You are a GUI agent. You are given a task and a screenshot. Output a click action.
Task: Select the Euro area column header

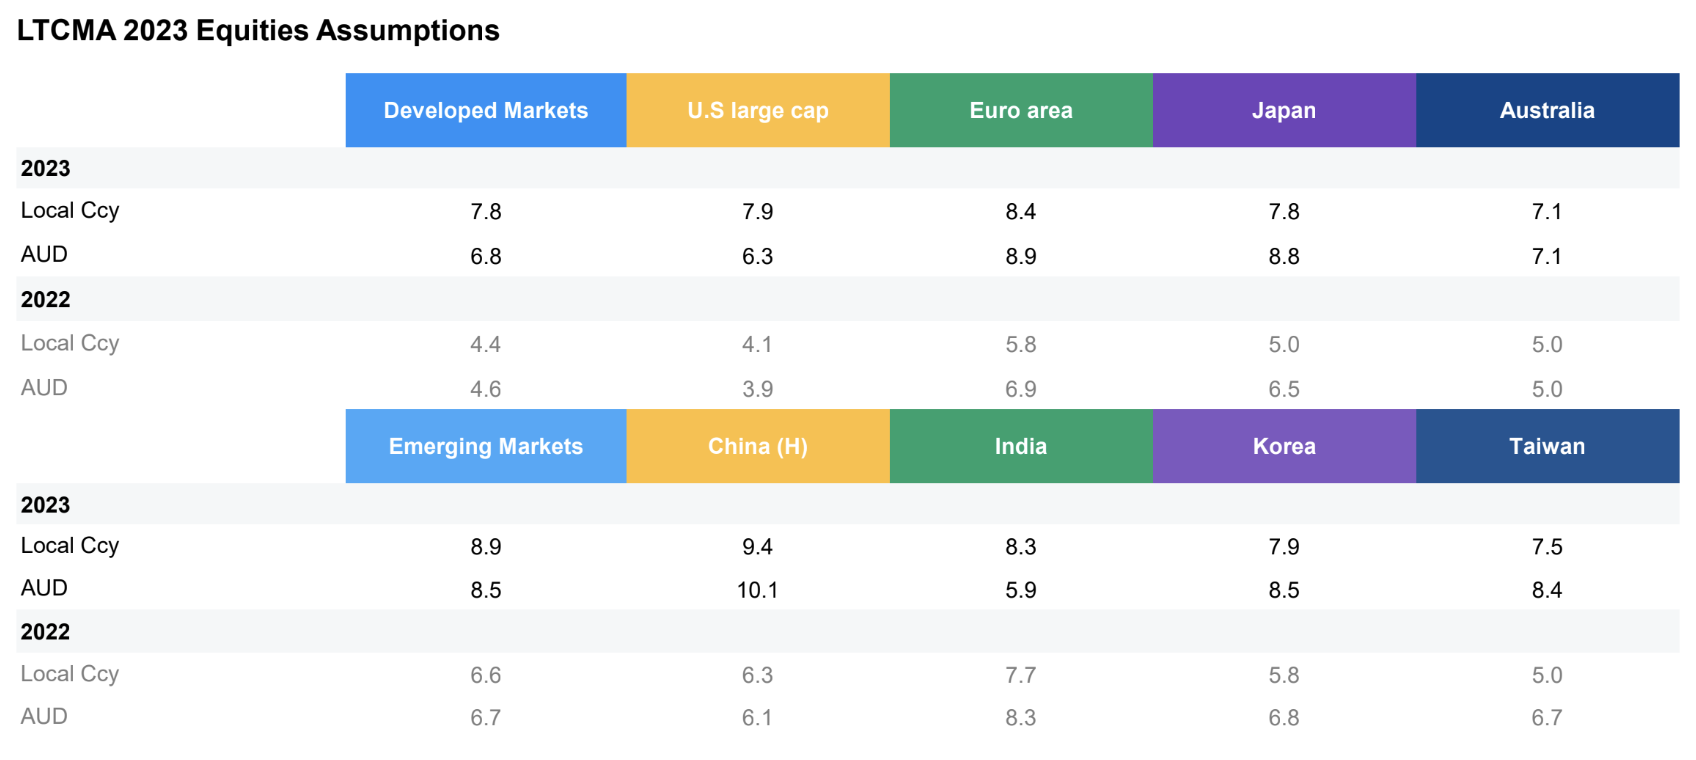[x=1021, y=111]
